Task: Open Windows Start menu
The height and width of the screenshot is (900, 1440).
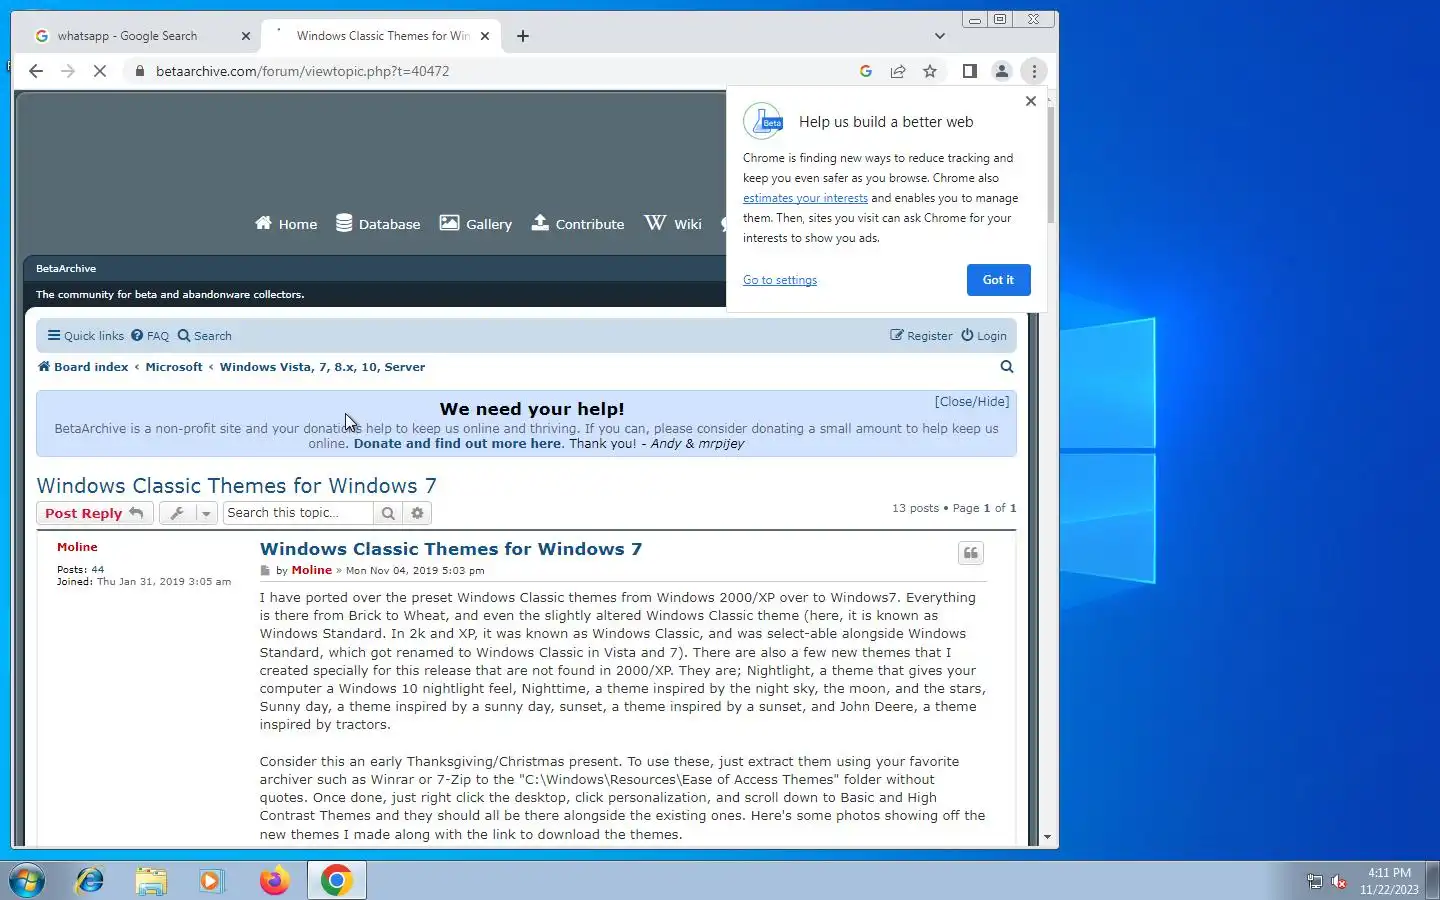Action: [x=27, y=881]
